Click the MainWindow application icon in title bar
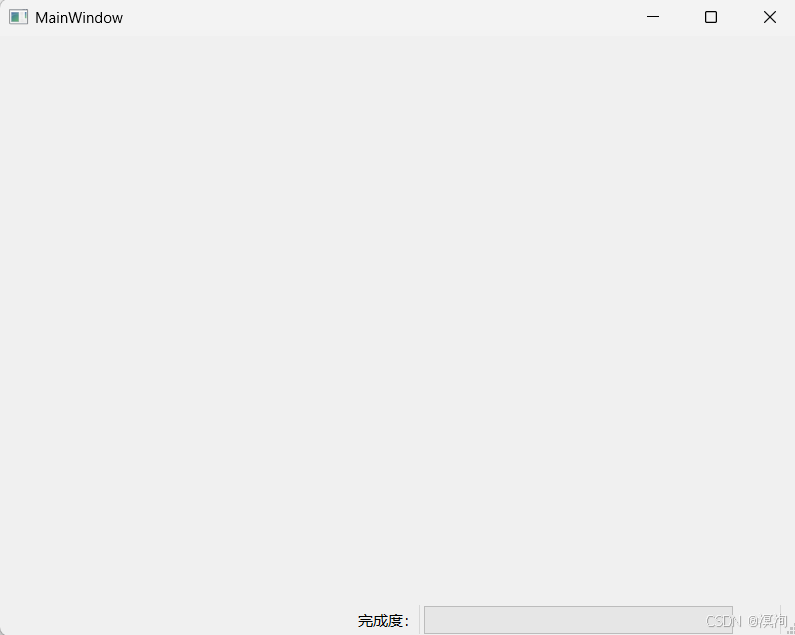Viewport: 795px width, 635px height. (18, 17)
